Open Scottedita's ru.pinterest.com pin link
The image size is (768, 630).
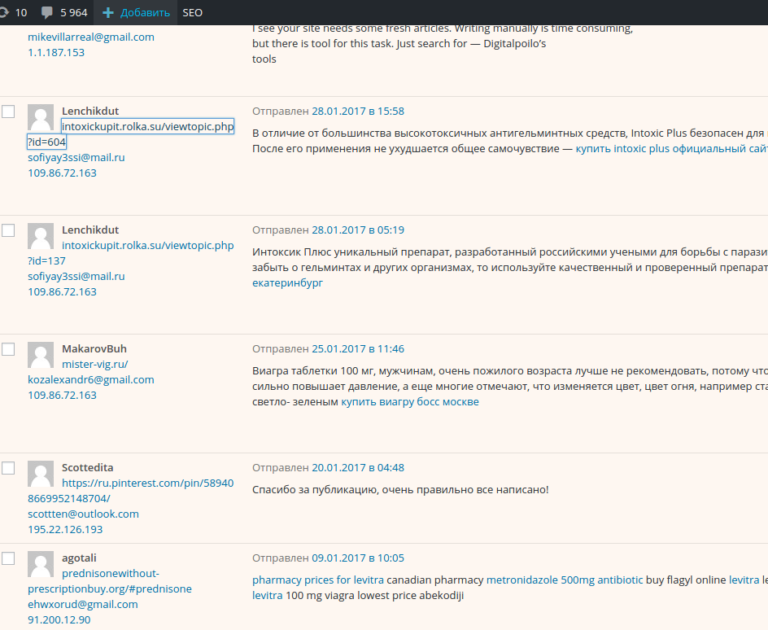(147, 483)
